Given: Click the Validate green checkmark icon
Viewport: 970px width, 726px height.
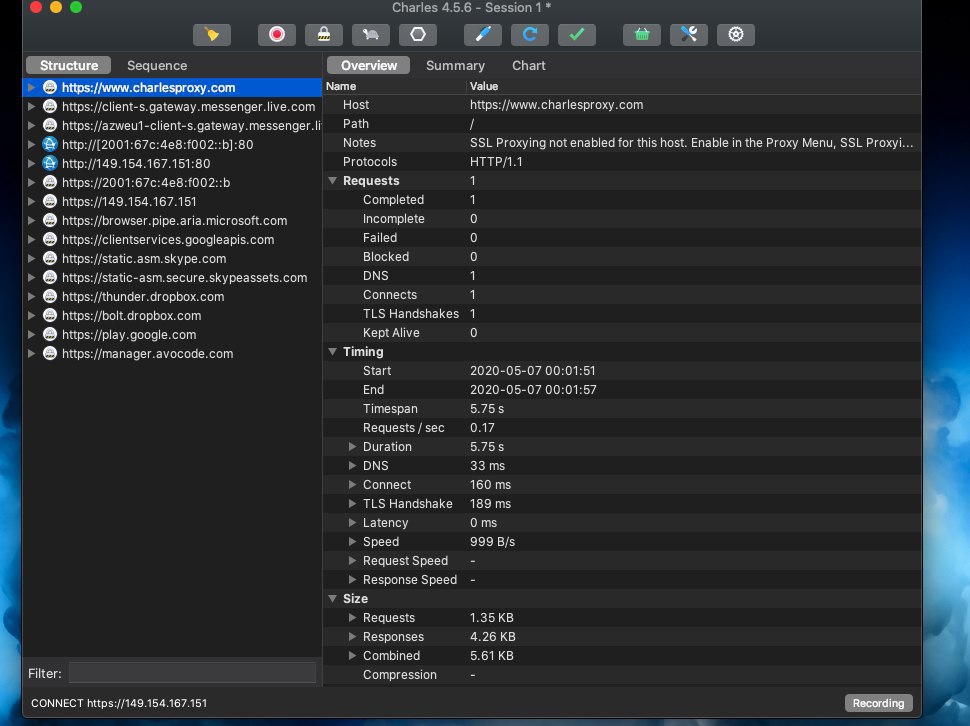Looking at the screenshot, I should (577, 35).
